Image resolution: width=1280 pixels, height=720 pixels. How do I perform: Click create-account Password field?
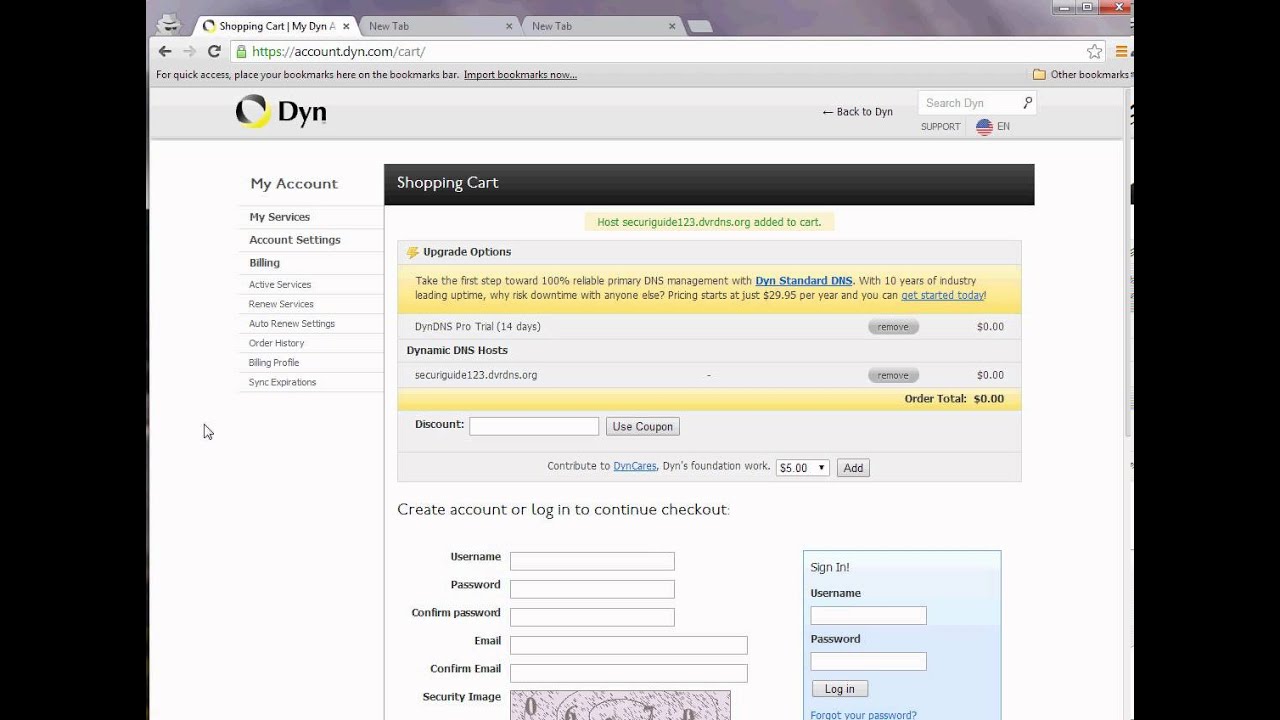(592, 589)
